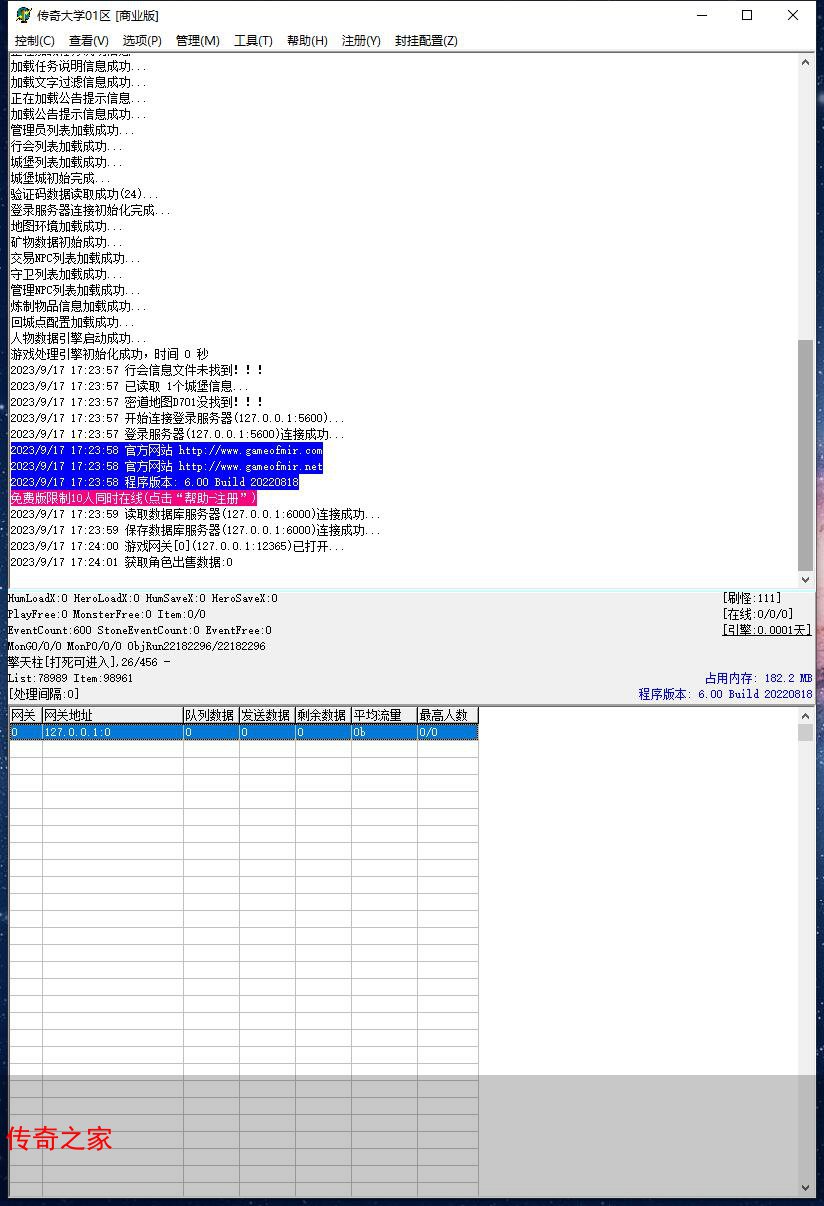Click the log scroll down arrow
The height and width of the screenshot is (1206, 824).
tap(806, 579)
